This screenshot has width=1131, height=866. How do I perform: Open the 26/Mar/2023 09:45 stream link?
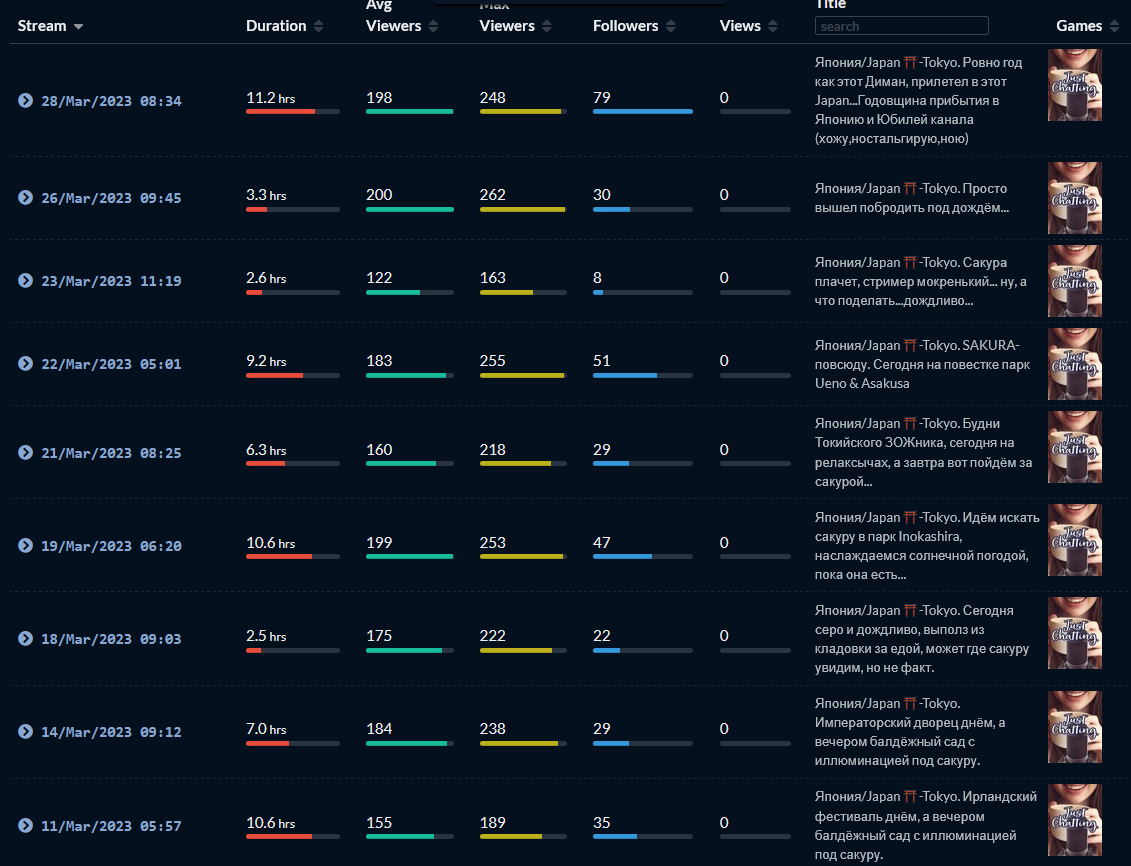111,198
